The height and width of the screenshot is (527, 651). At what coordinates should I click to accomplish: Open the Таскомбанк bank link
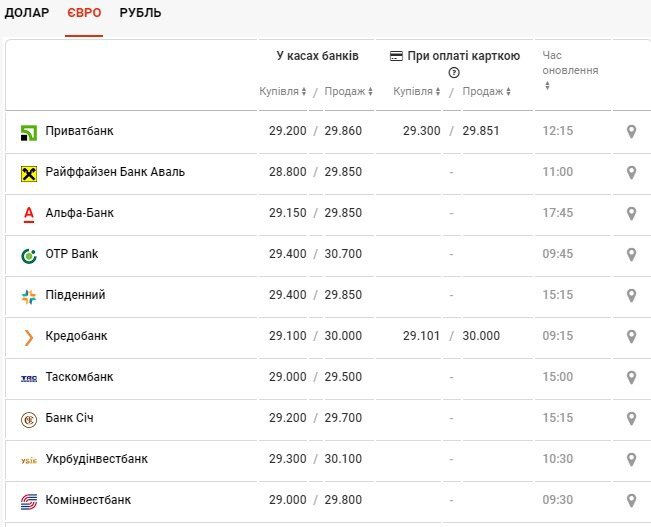tap(80, 377)
